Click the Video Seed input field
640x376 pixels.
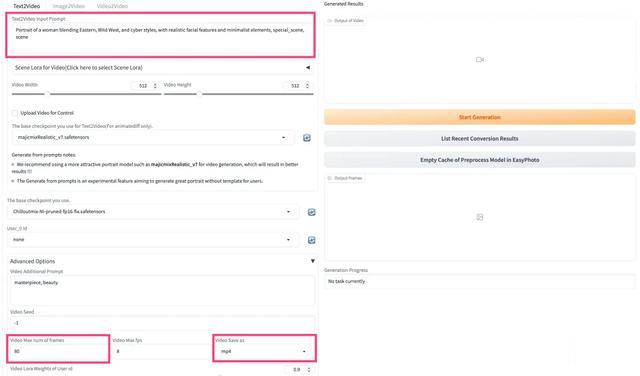162,323
